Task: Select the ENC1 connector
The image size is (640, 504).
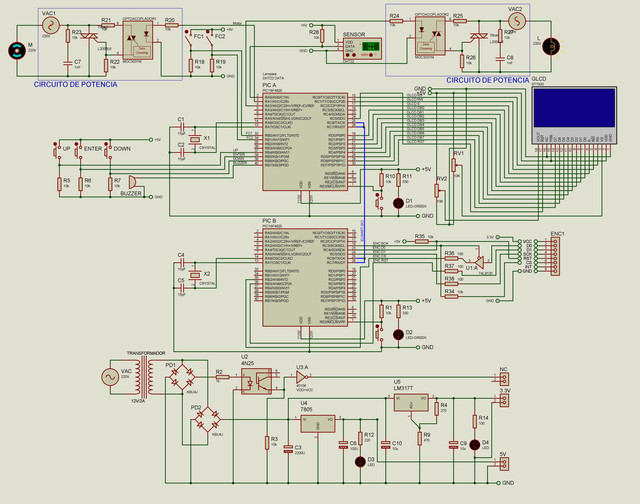Action: pos(555,256)
